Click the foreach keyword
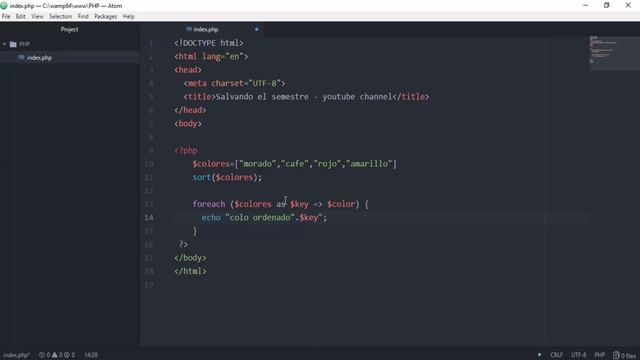640x360 pixels. [x=209, y=204]
